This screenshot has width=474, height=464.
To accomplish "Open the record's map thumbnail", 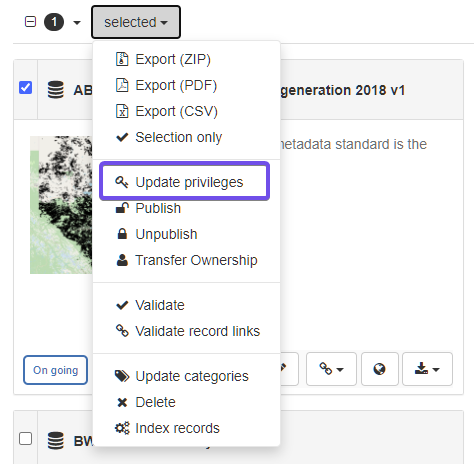I will coord(61,205).
